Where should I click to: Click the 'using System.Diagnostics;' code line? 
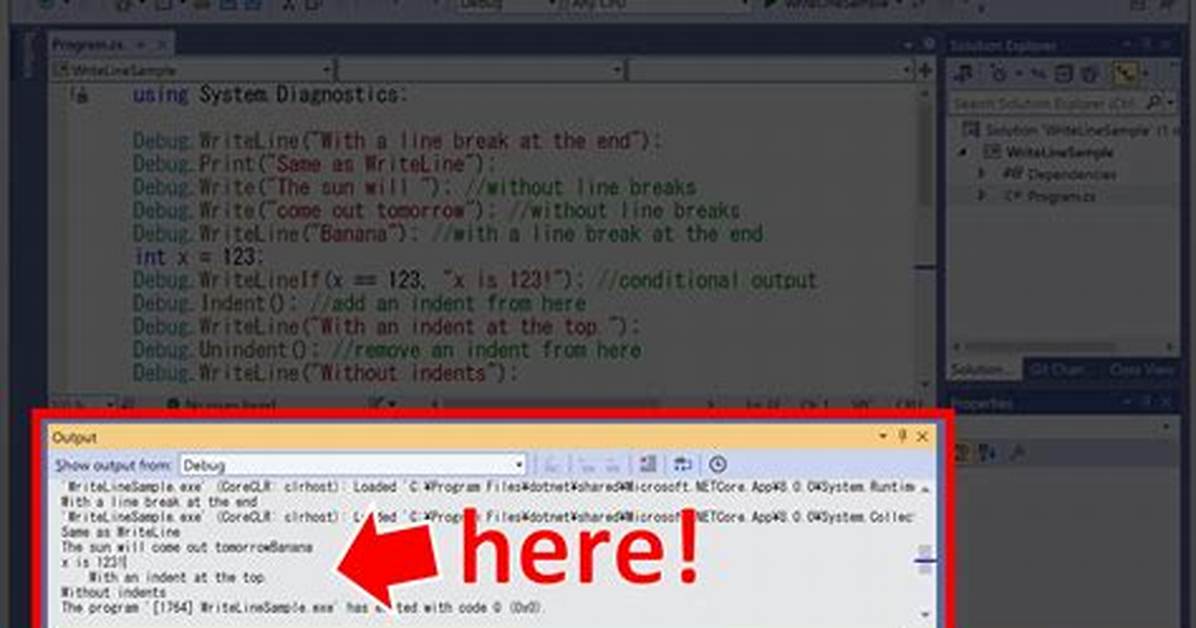click(270, 95)
